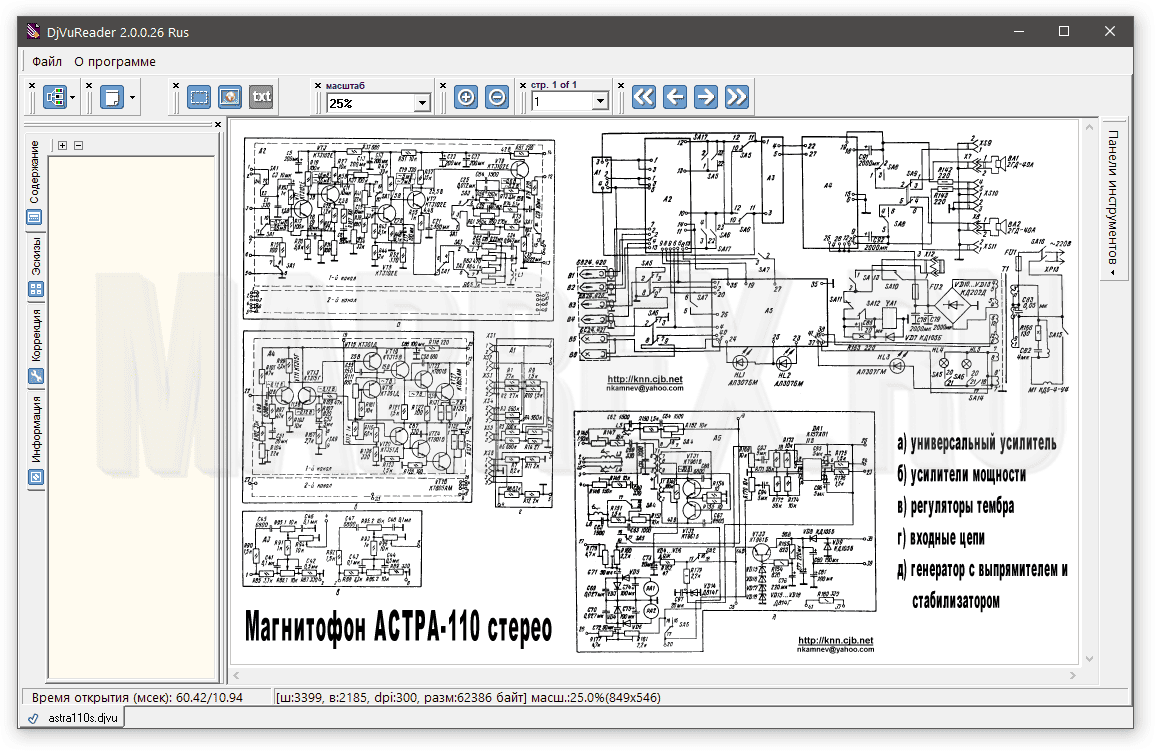The image size is (1155, 751).
Task: Click the picture export toolbar icon
Action: point(230,97)
